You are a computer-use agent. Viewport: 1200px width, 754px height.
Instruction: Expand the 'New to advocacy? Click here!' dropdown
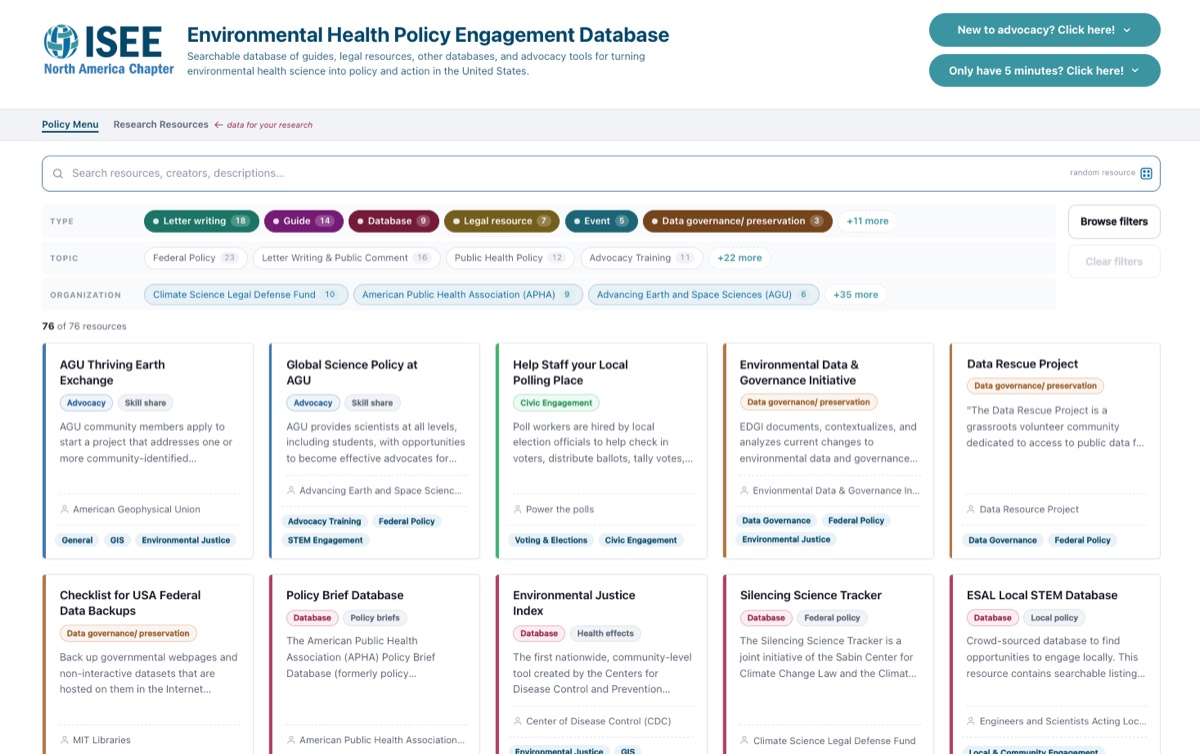[1044, 30]
